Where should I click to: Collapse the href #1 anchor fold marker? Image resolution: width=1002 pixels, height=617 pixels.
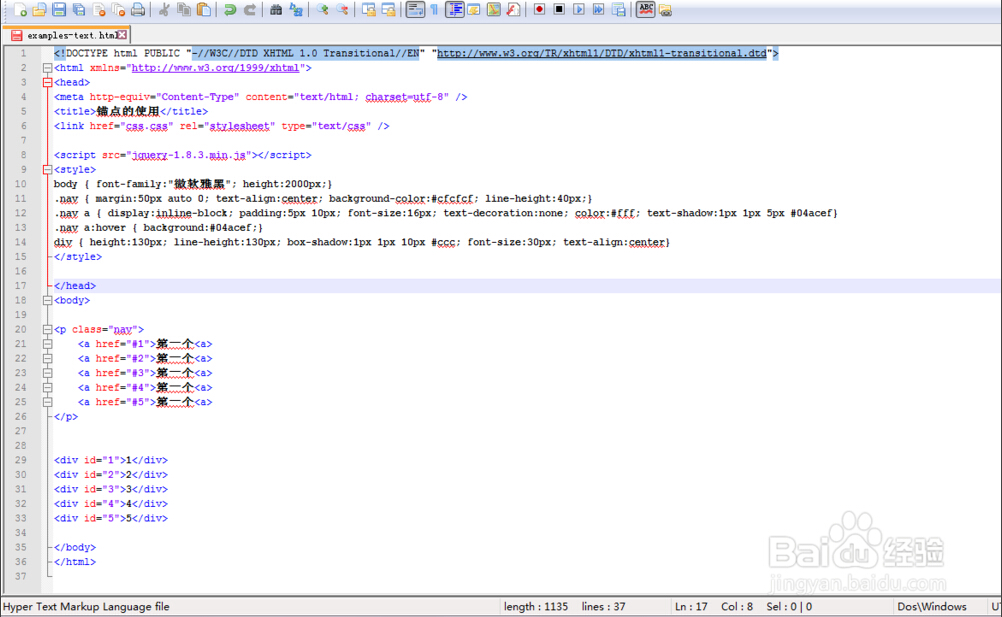[x=47, y=344]
